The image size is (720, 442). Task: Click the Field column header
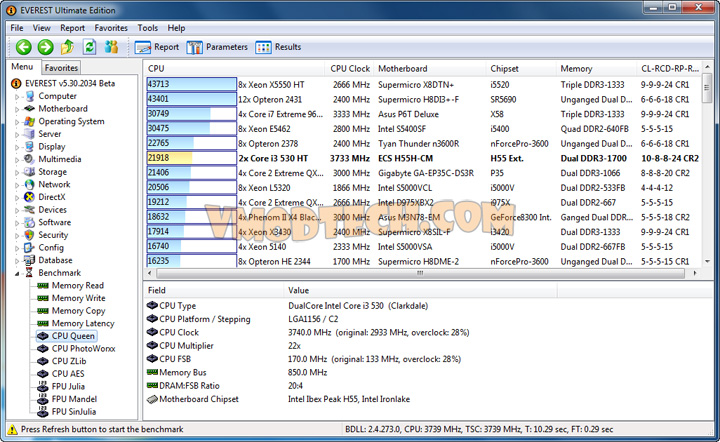[x=214, y=291]
